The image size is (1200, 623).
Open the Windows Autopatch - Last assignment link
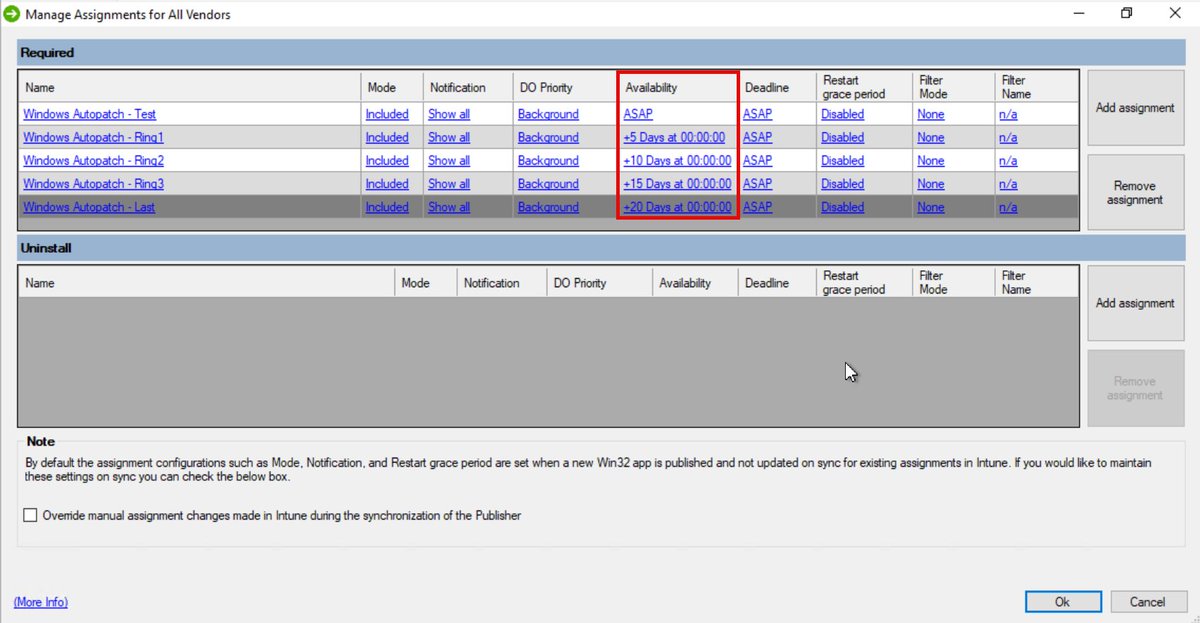(x=88, y=207)
